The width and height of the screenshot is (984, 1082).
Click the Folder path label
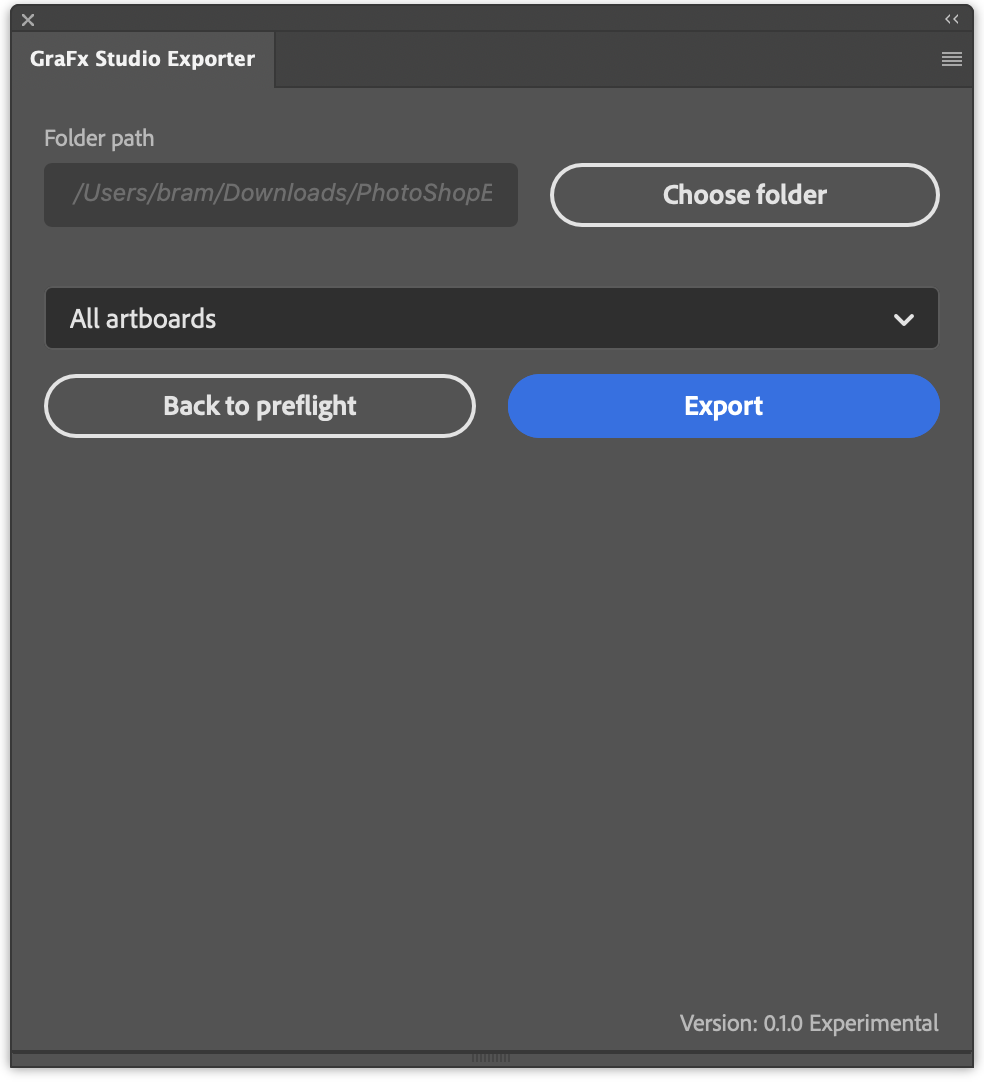click(98, 138)
